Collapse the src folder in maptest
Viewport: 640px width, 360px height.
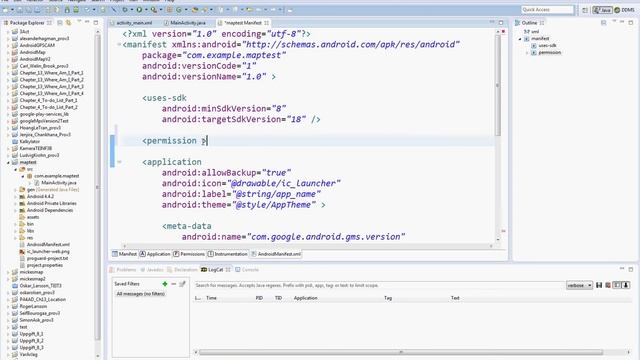click(16, 169)
